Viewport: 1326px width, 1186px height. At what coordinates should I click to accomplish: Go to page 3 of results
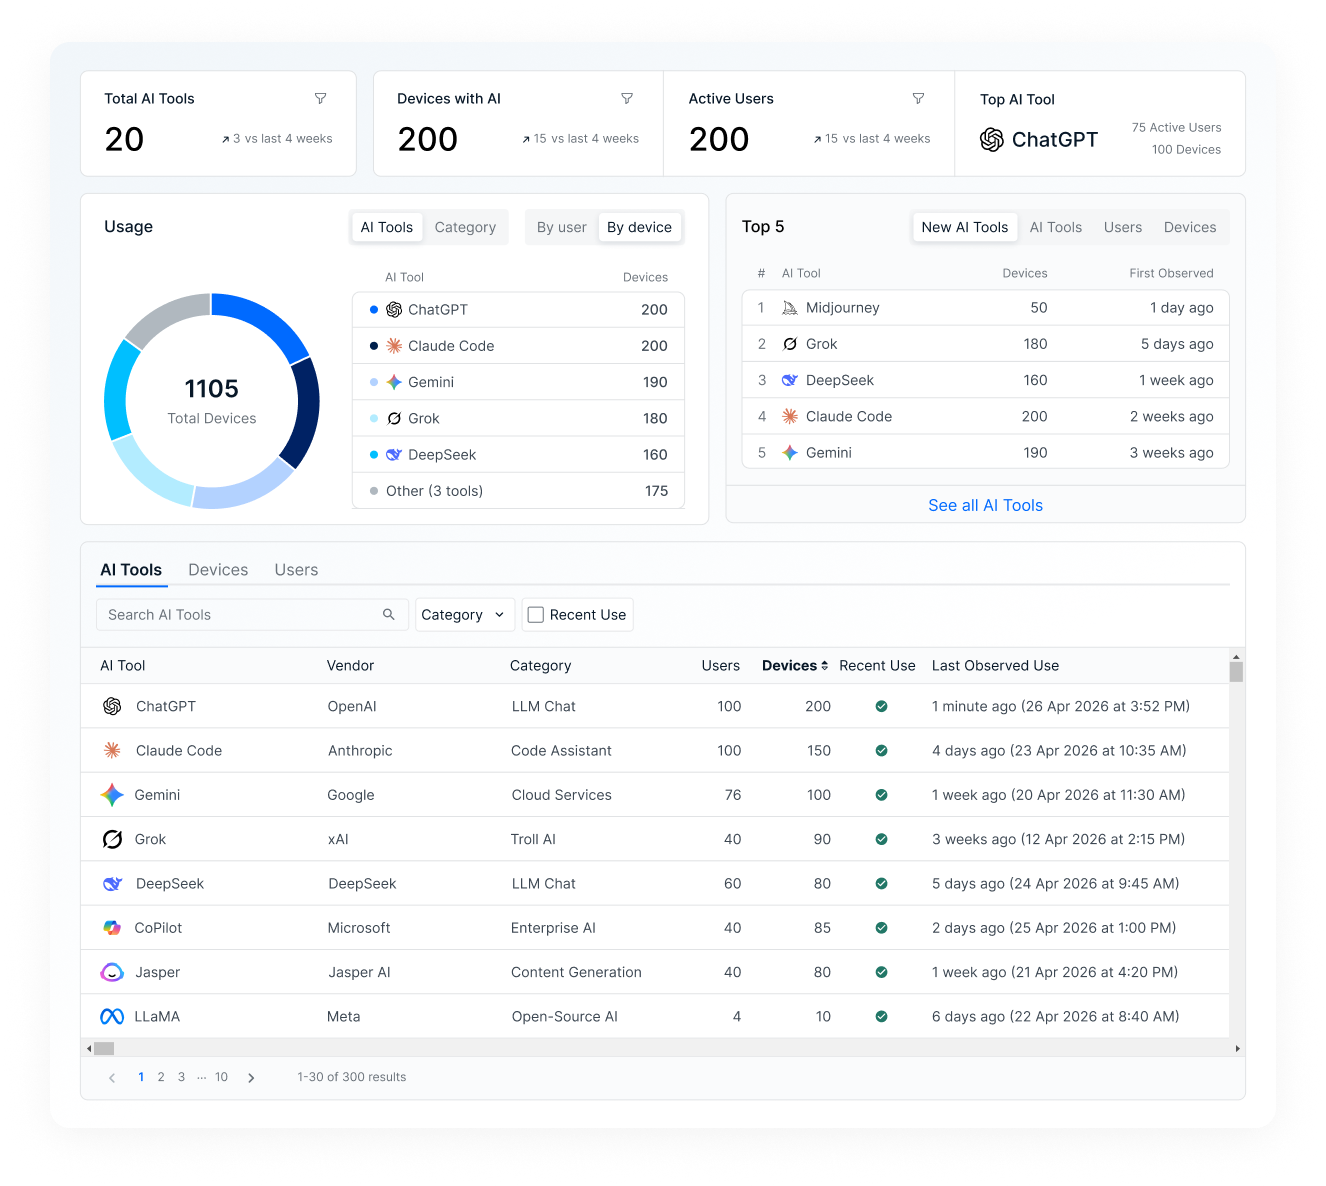(x=181, y=1077)
